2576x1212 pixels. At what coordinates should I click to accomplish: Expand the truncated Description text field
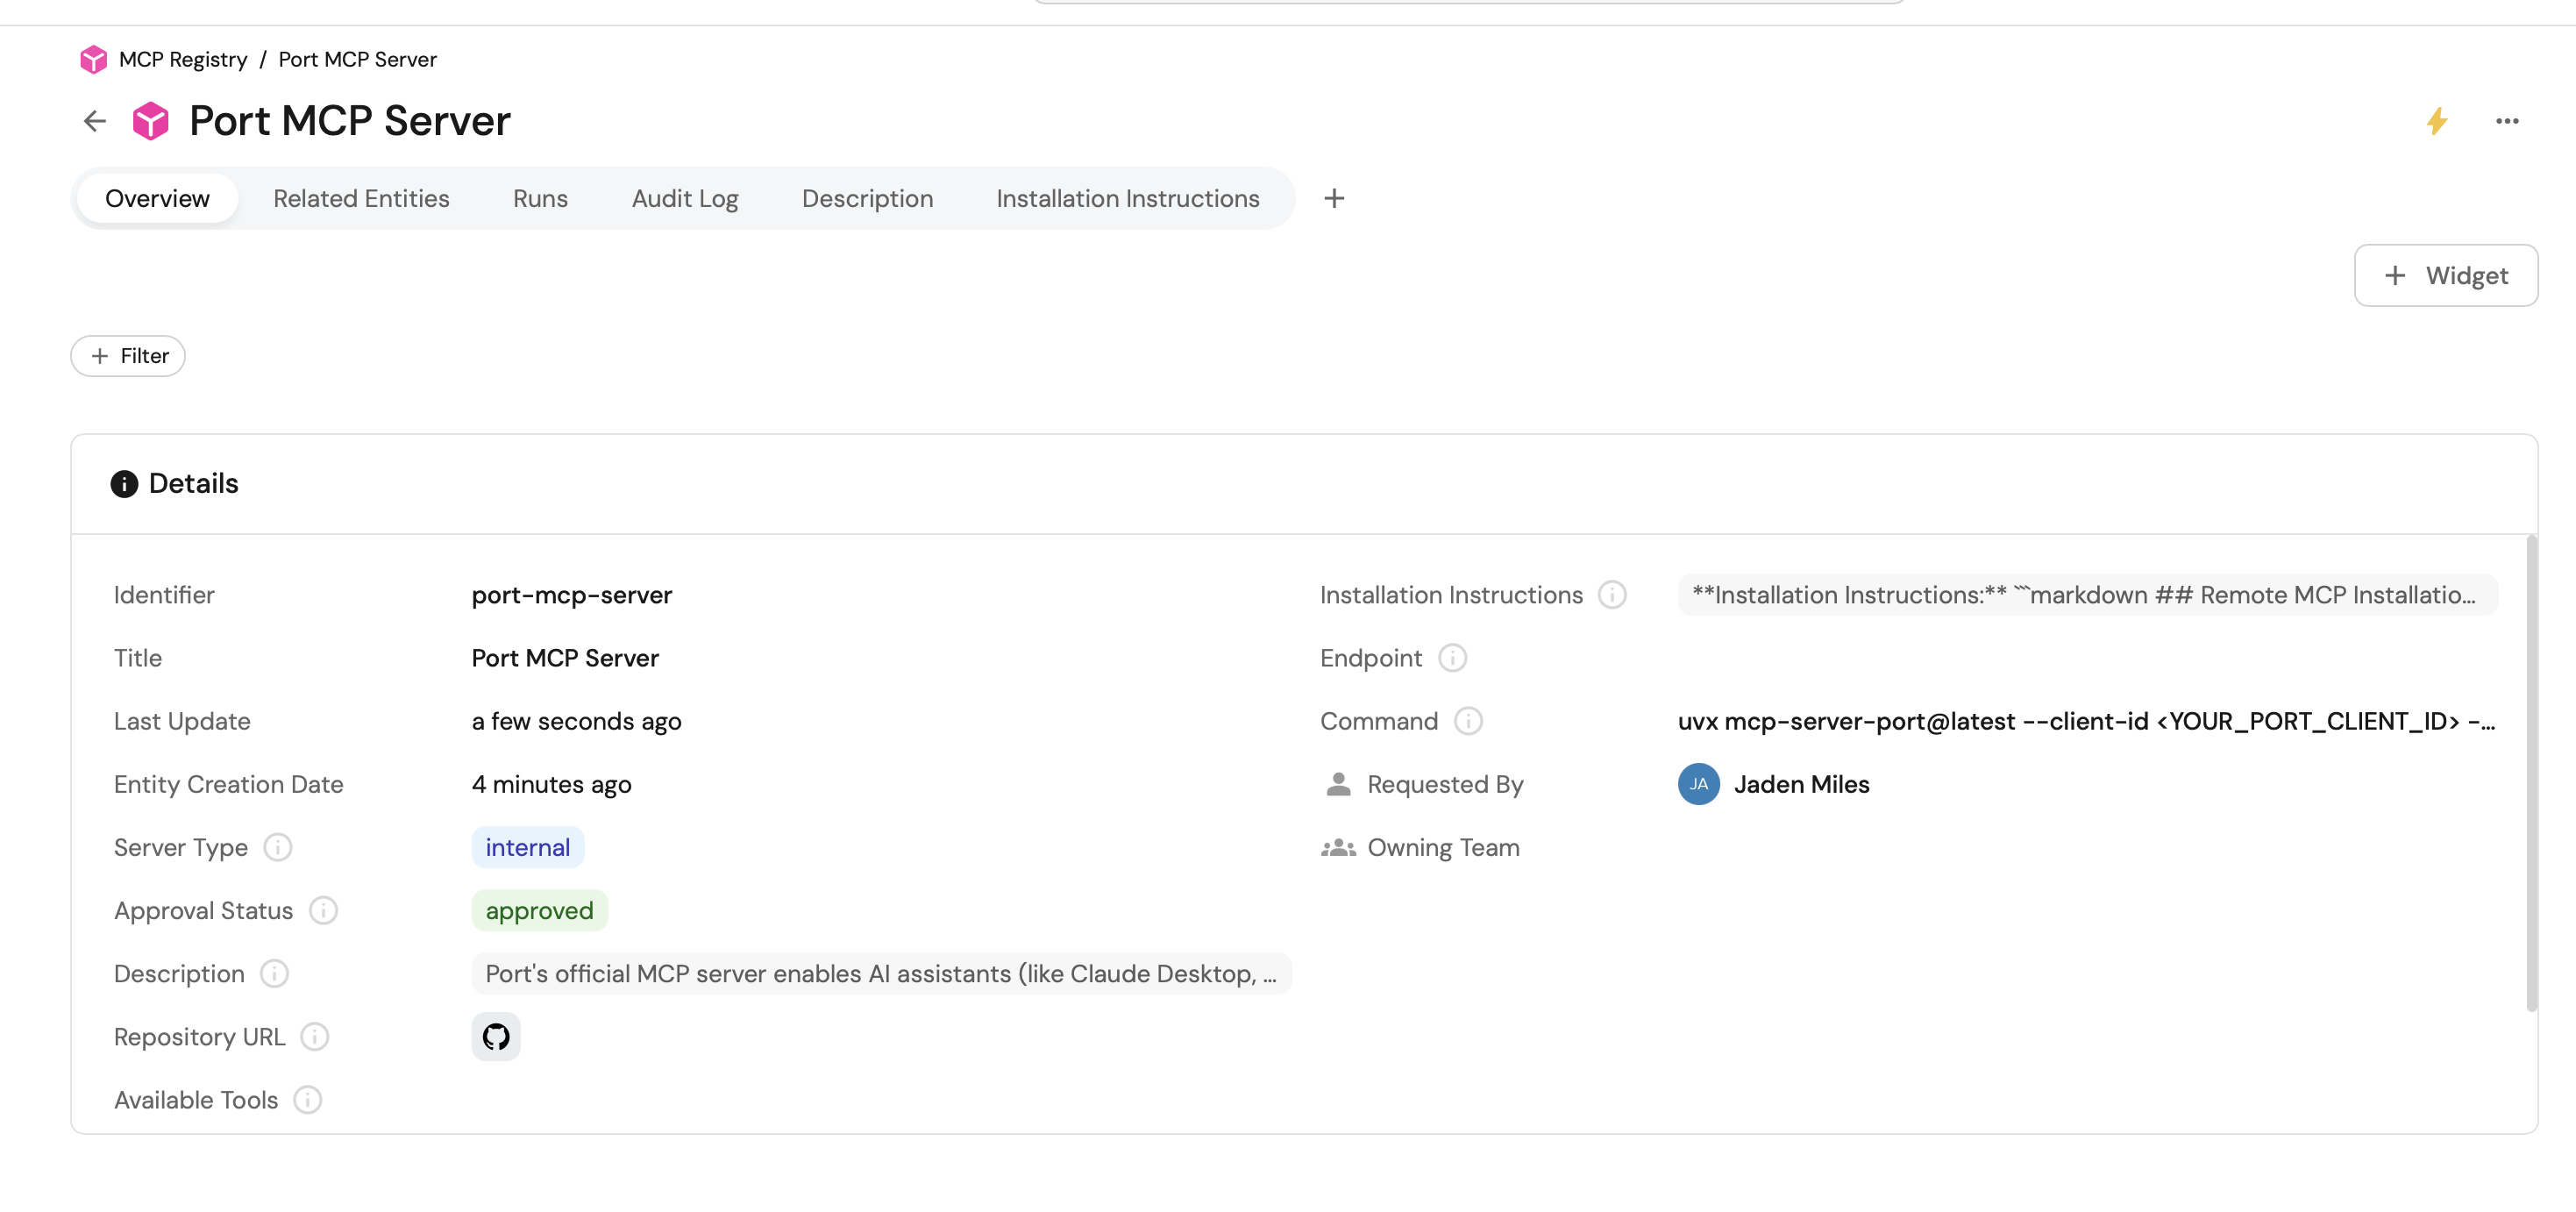[x=880, y=973]
